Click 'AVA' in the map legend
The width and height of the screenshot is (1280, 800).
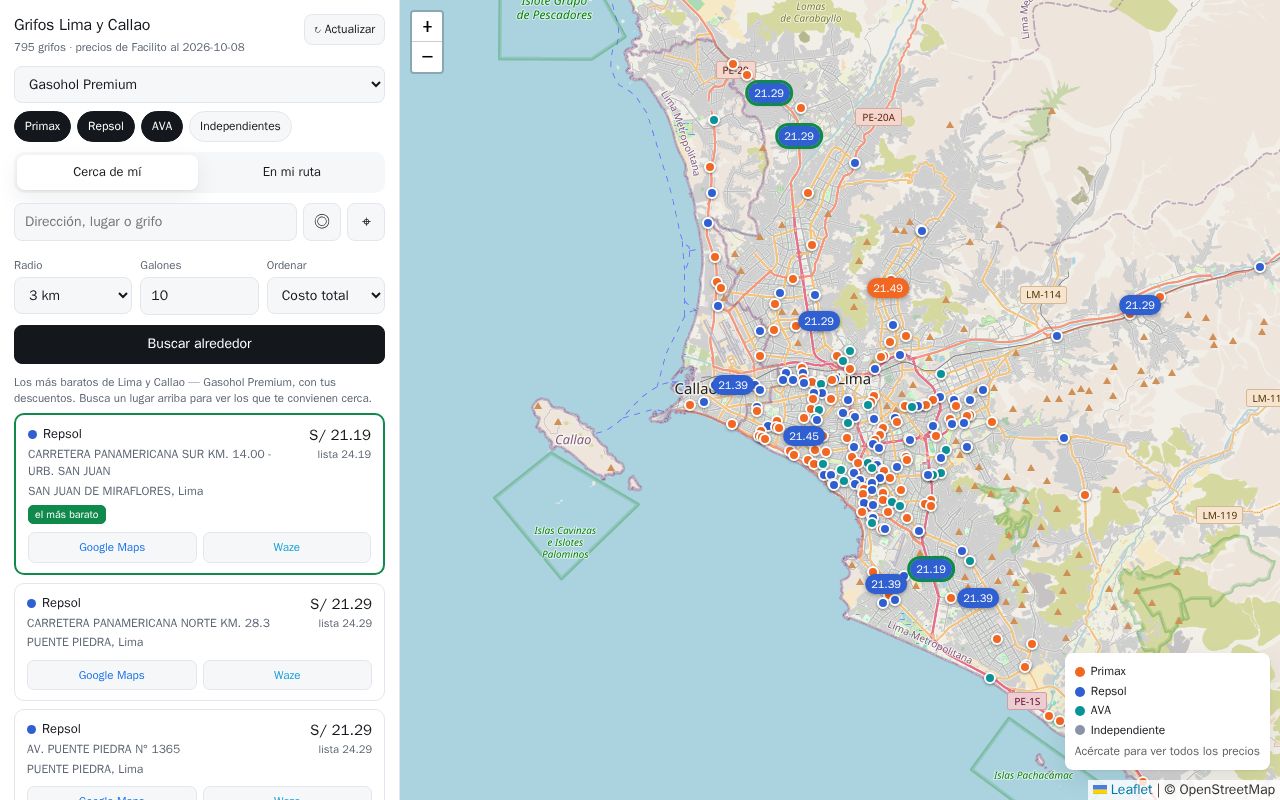point(1101,710)
